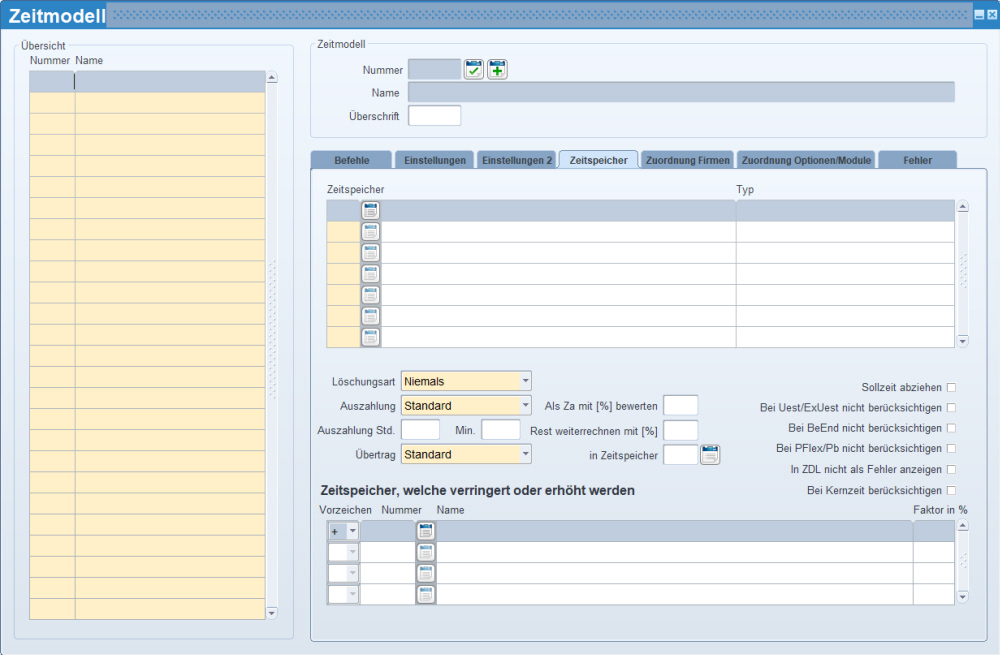Open the Zuordnung Firmen tab
The image size is (1000, 655).
pyautogui.click(x=688, y=160)
